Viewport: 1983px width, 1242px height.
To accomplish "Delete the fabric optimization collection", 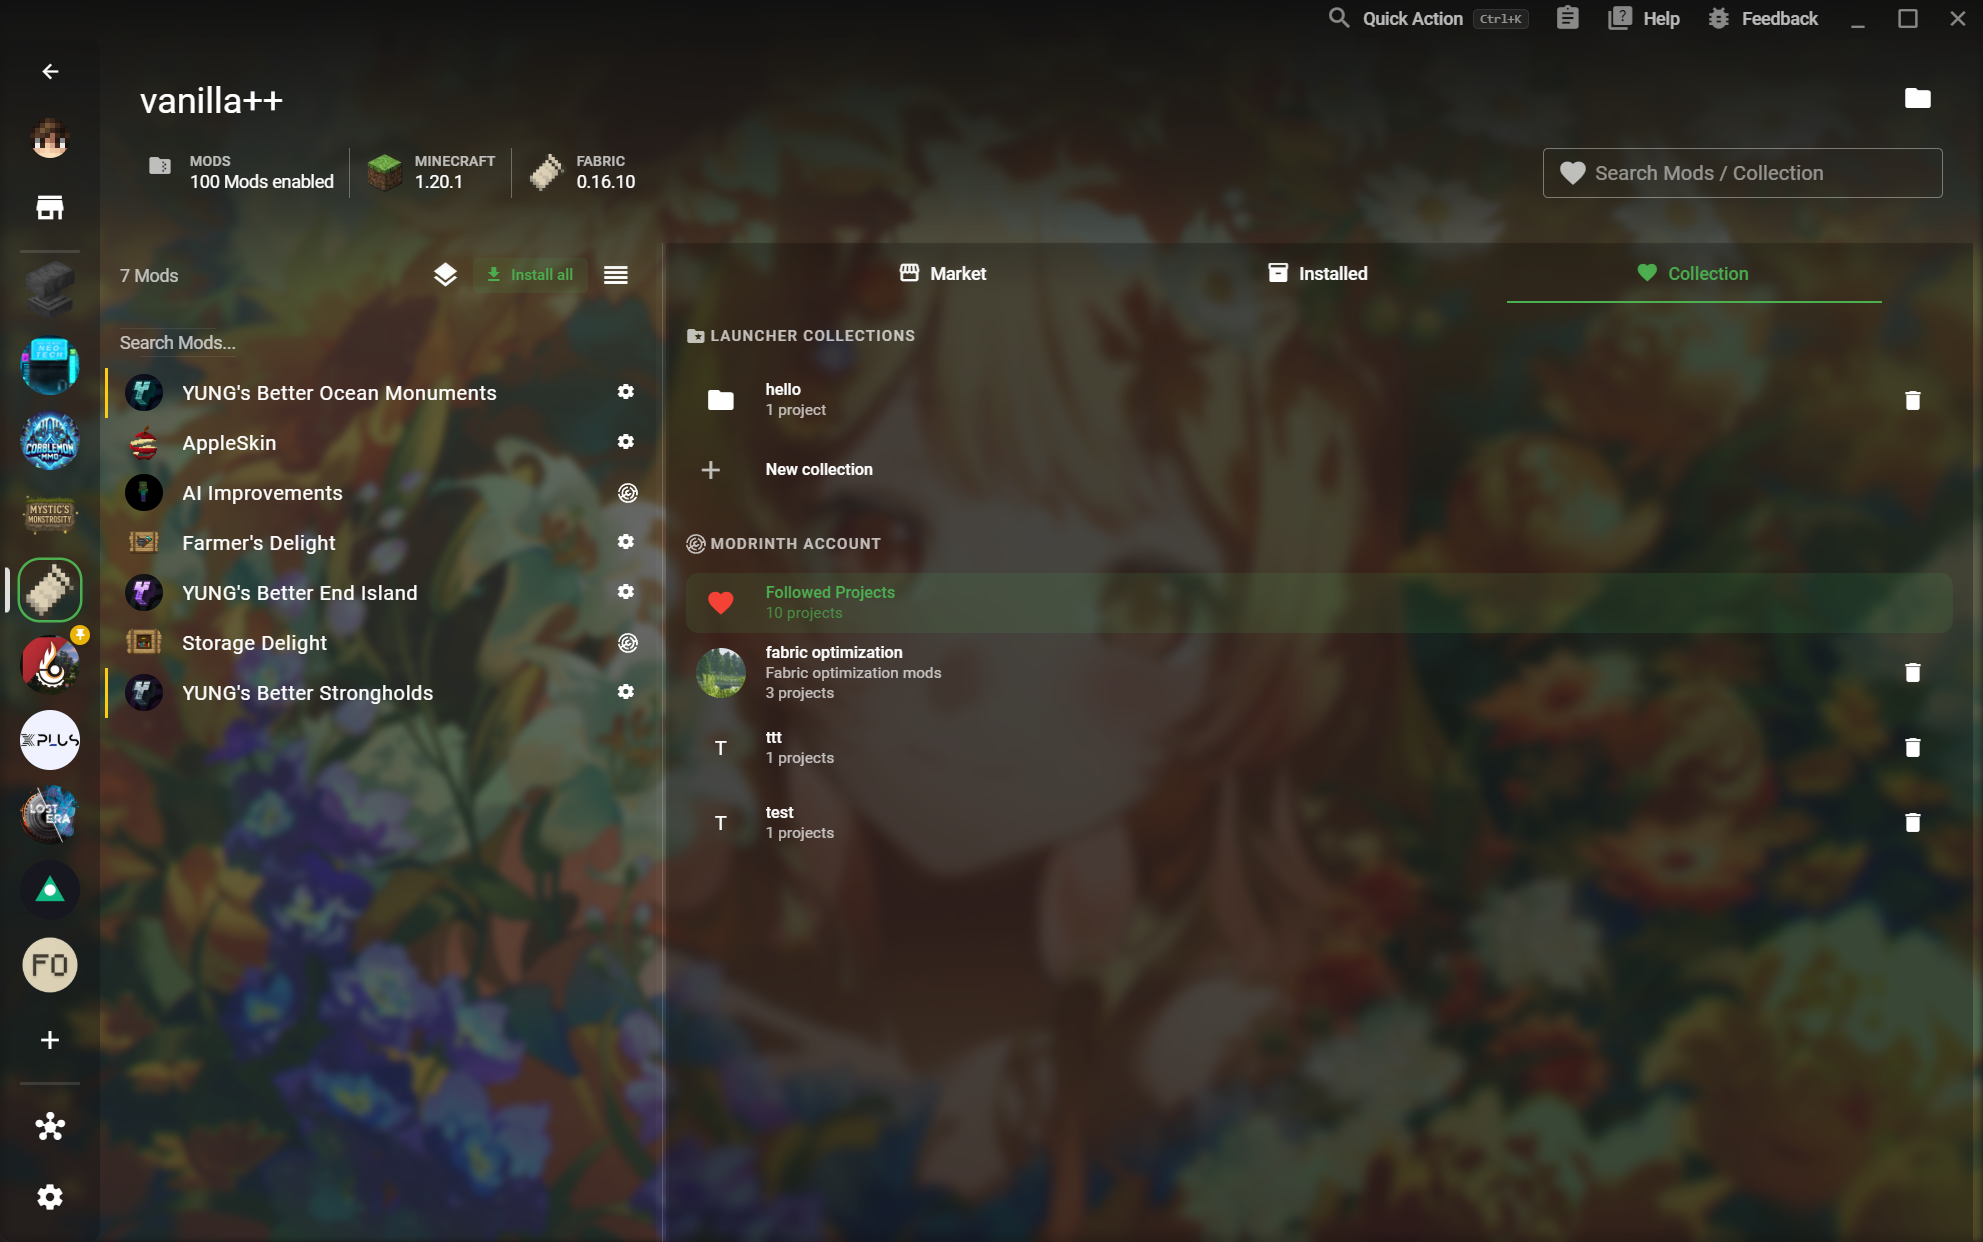I will point(1912,672).
